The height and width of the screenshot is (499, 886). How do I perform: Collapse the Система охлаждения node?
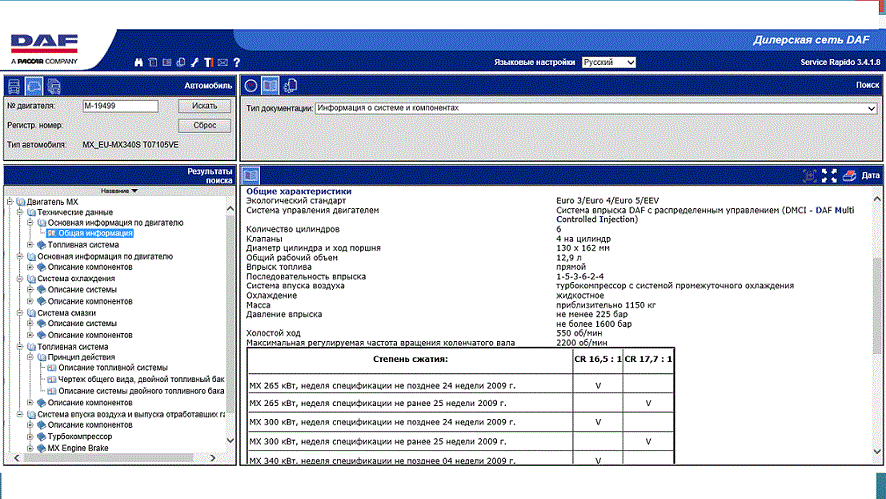click(20, 279)
